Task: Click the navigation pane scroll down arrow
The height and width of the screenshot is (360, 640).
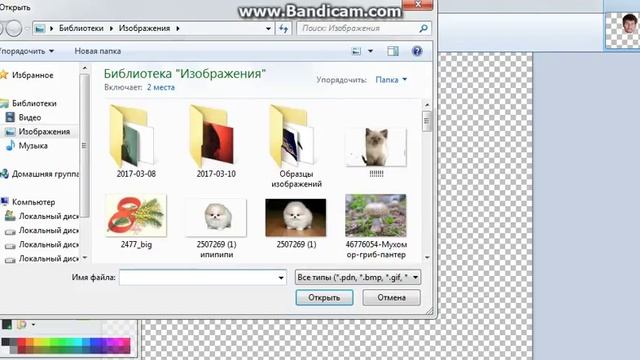Action: coord(84,258)
